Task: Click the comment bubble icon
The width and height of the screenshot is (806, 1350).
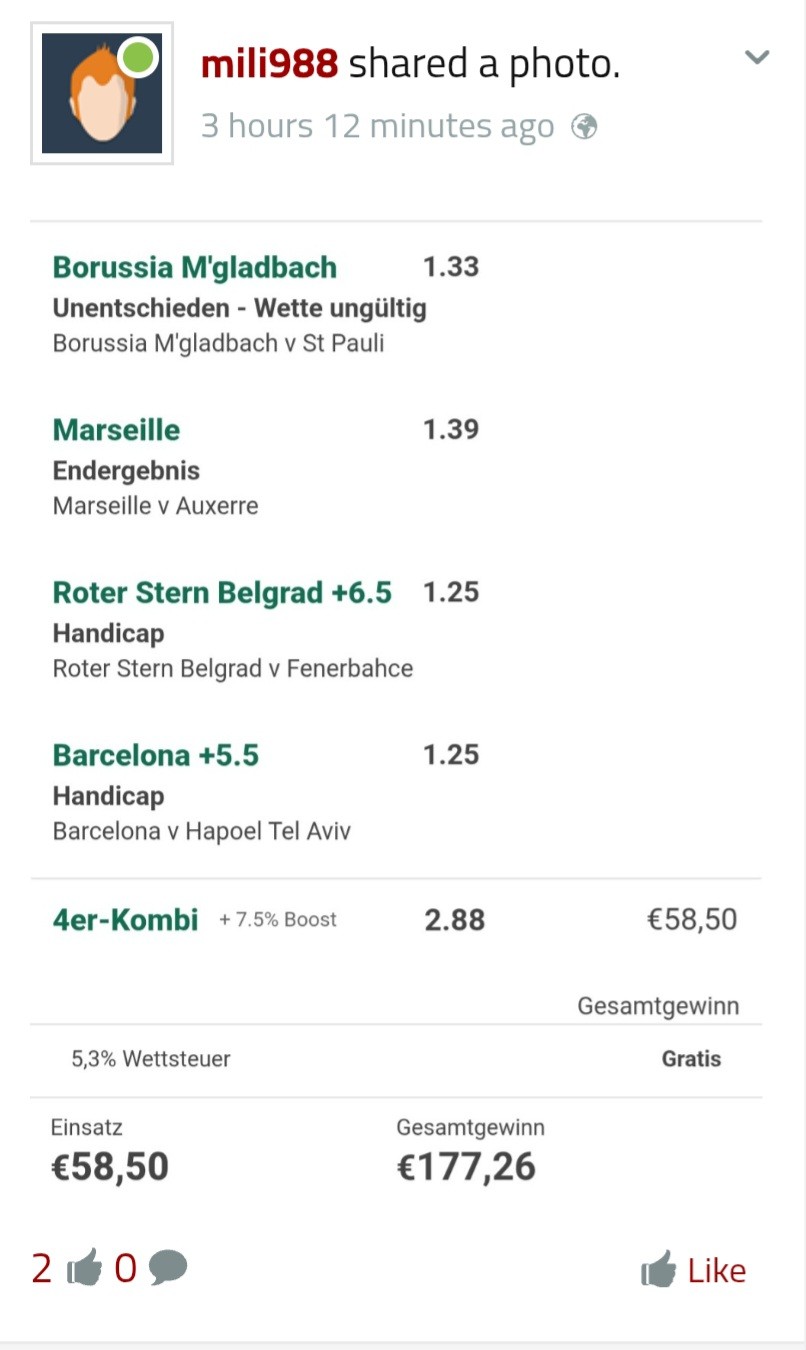Action: point(167,1268)
